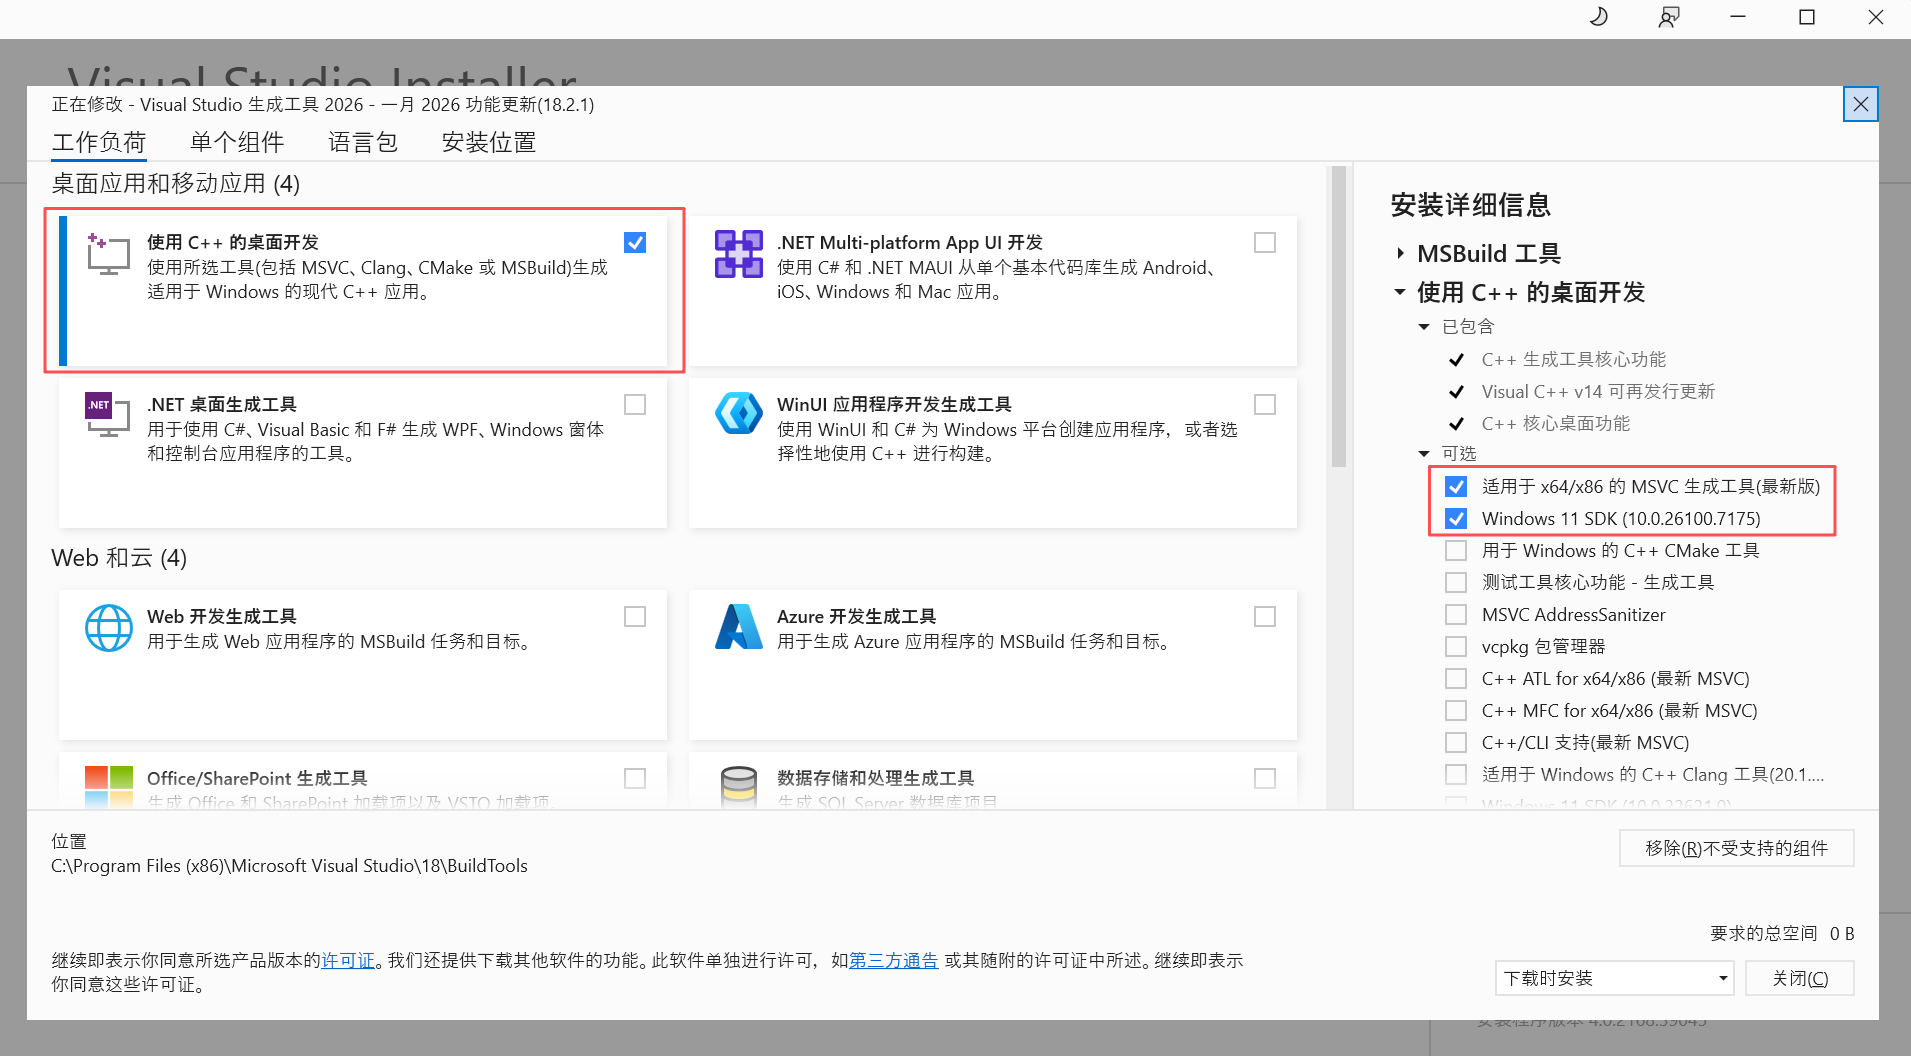This screenshot has width=1911, height=1056.
Task: Enable 用于 Windows 的 C++ CMake 工具
Action: coord(1456,550)
